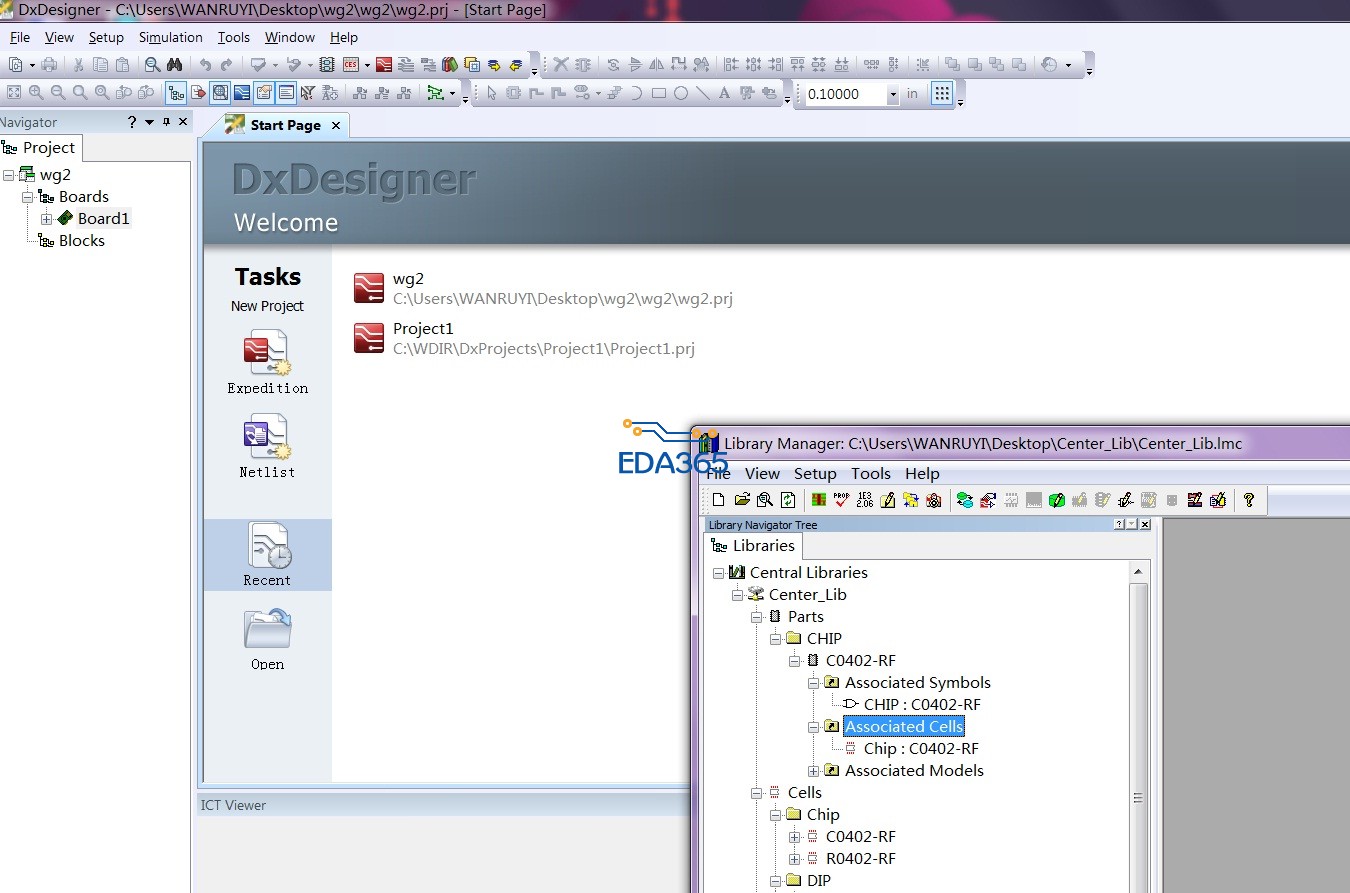
Task: Close the Start Page tab
Action: point(336,125)
